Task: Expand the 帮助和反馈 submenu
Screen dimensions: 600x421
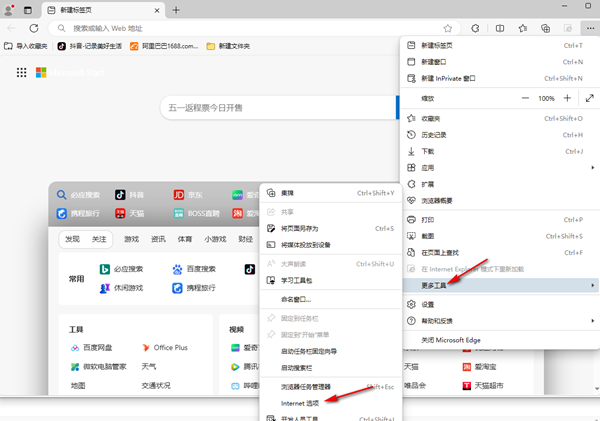Action: tap(500, 321)
